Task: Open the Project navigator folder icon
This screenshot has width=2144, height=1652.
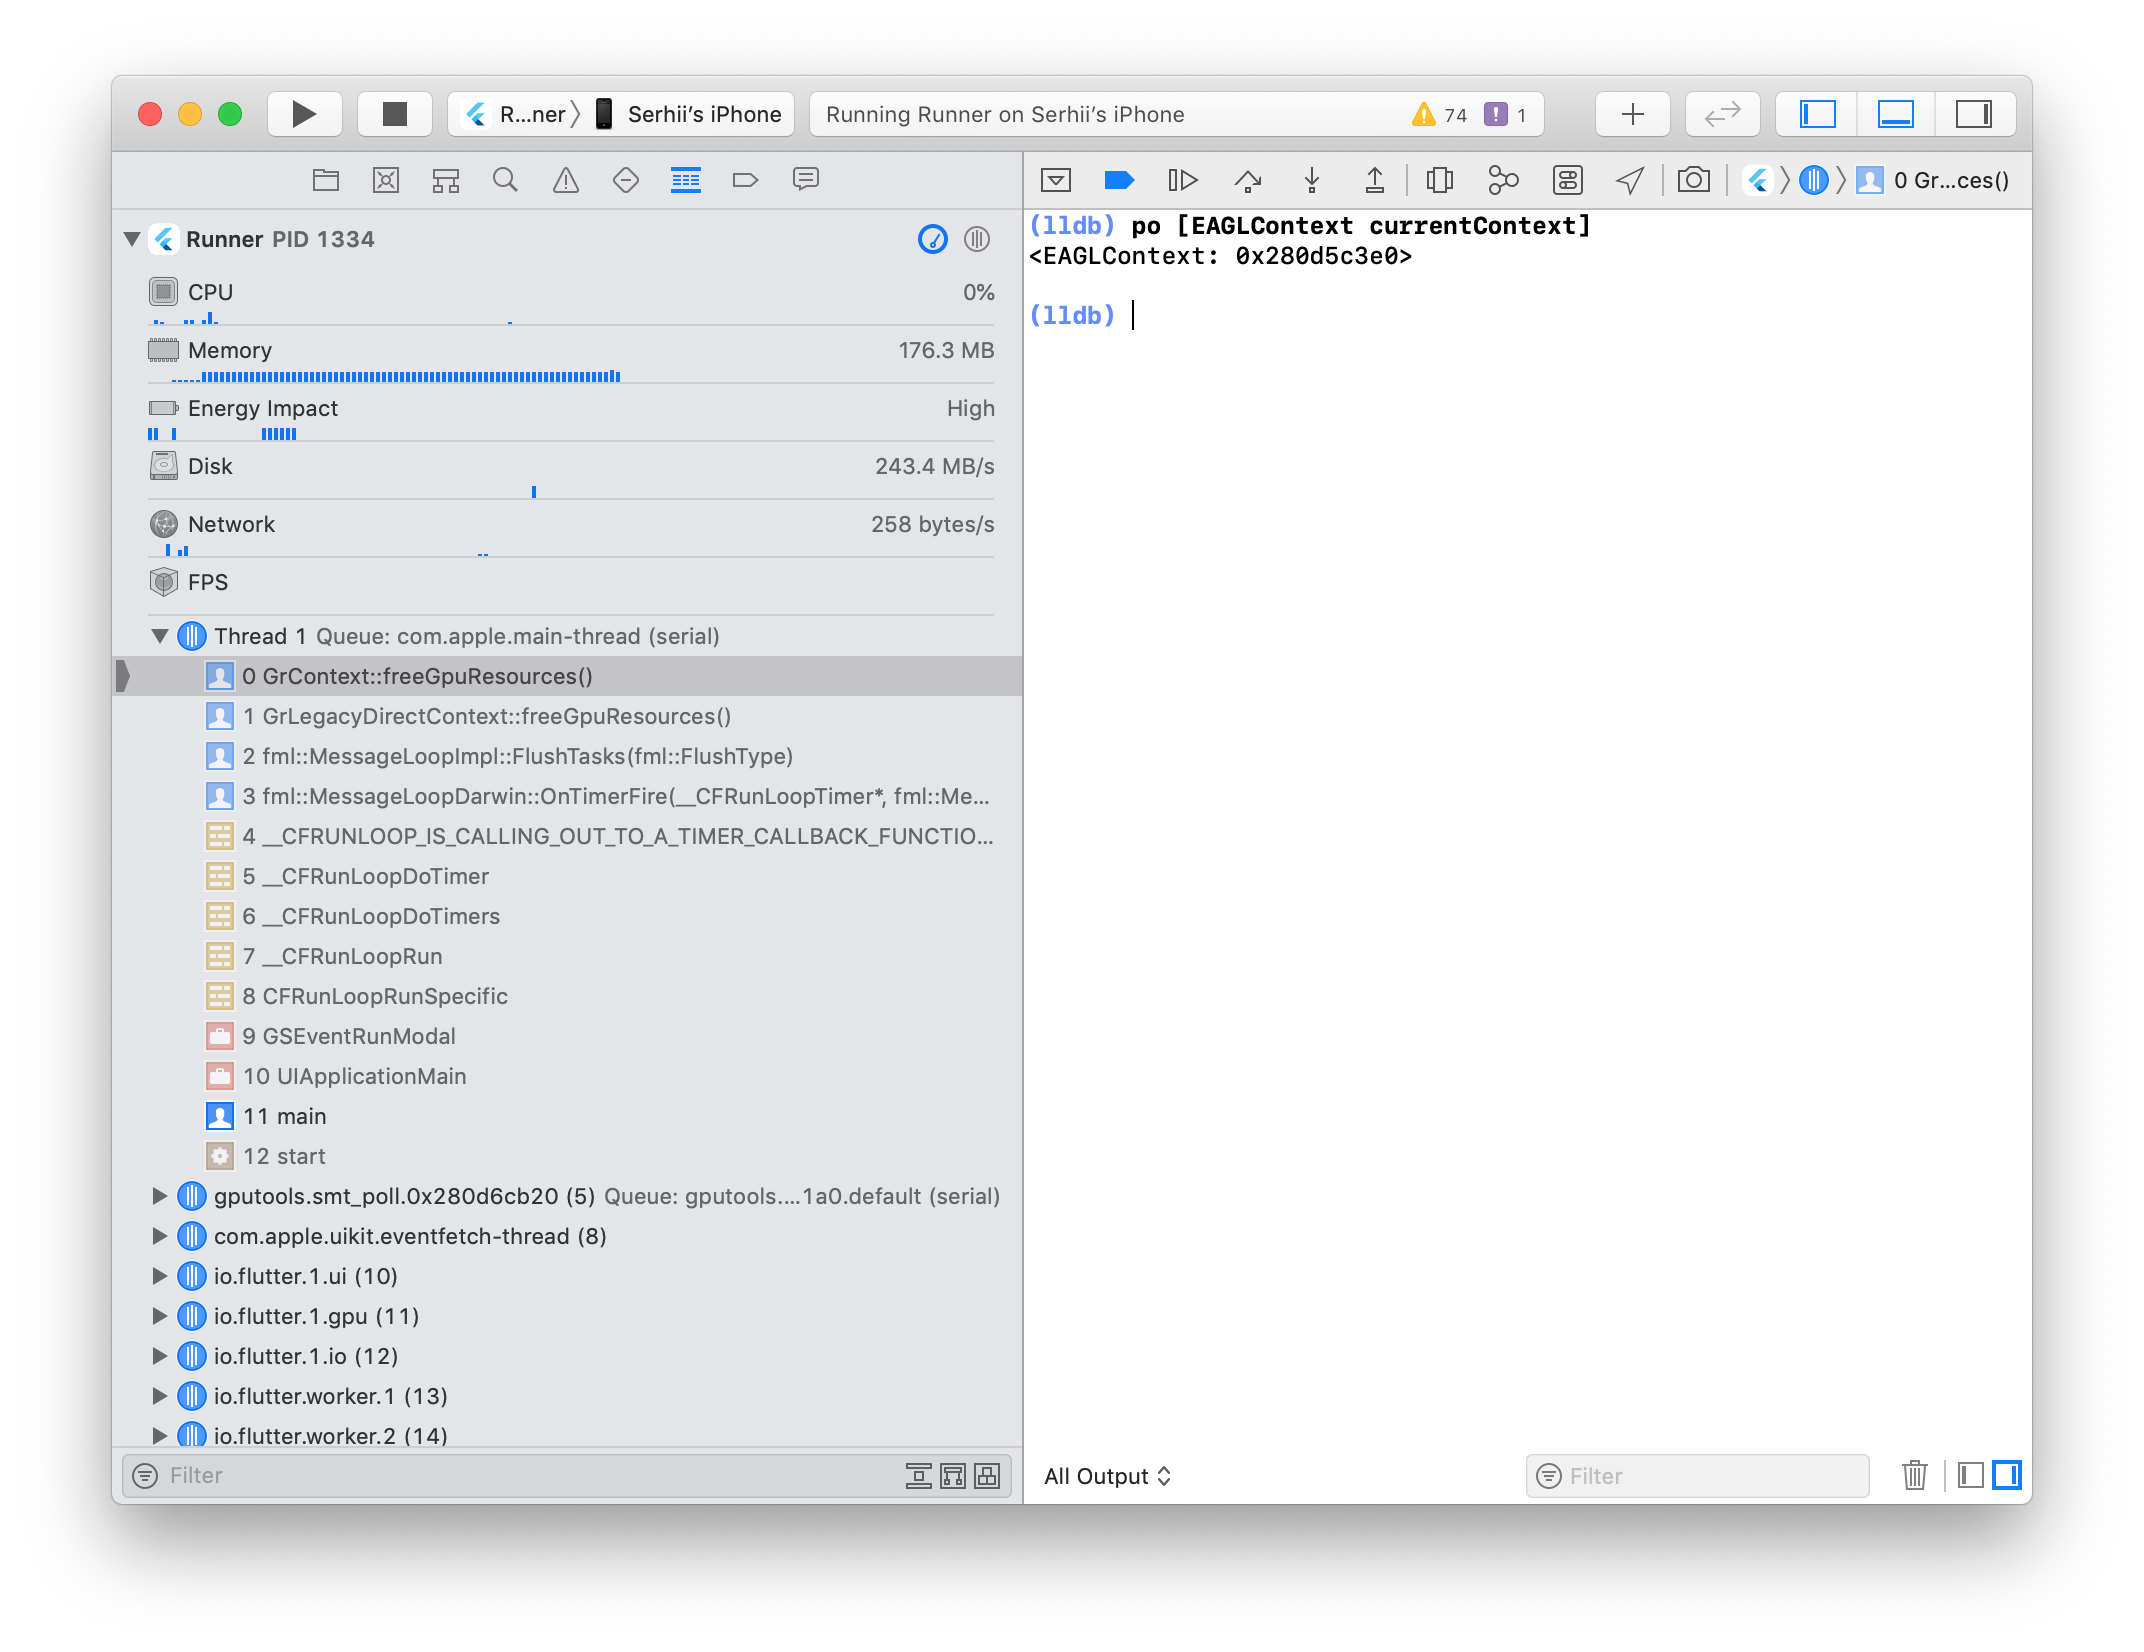Action: coord(326,180)
